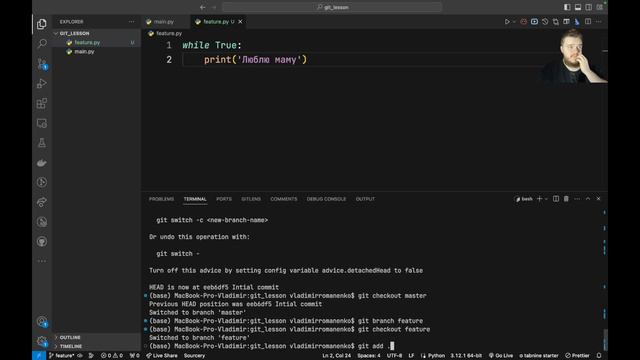Toggle the secondary side bar layout button
The width and height of the screenshot is (640, 360).
(589, 7)
